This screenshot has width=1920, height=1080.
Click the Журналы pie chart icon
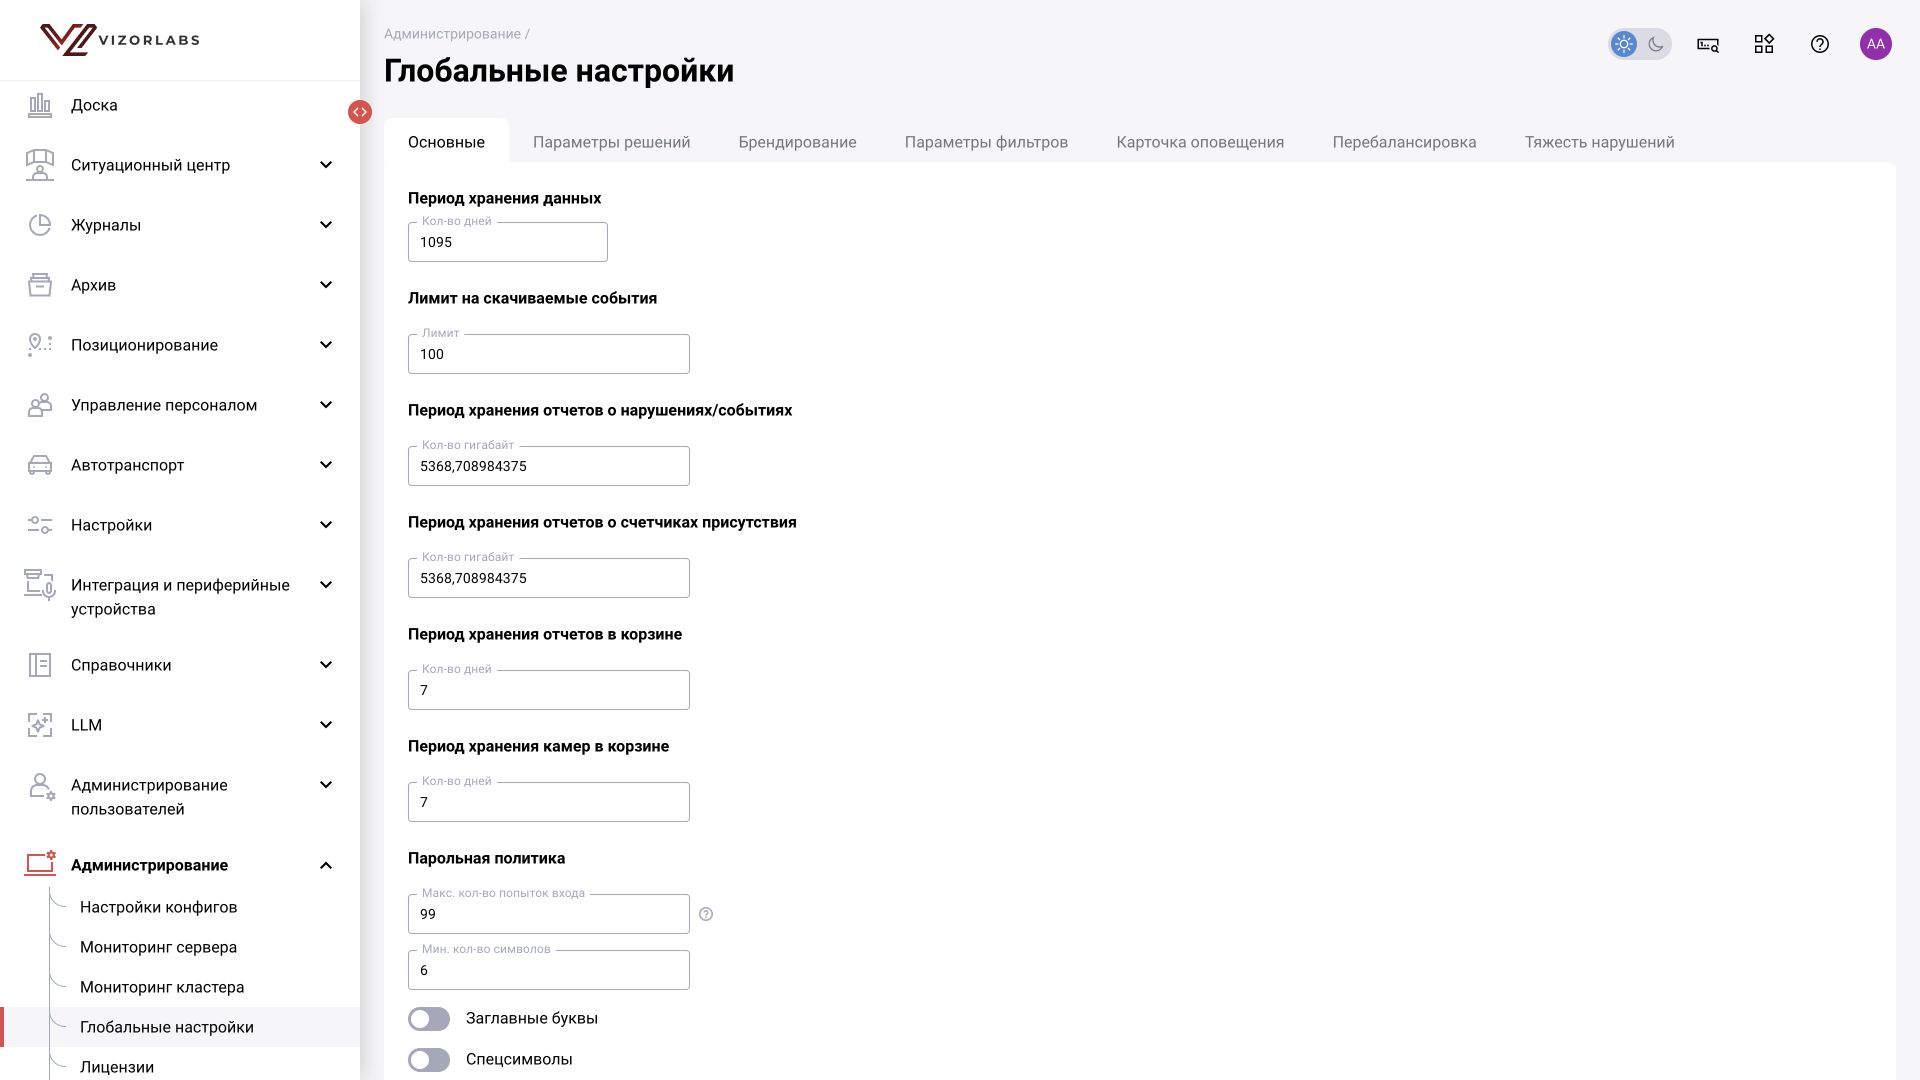coord(40,225)
